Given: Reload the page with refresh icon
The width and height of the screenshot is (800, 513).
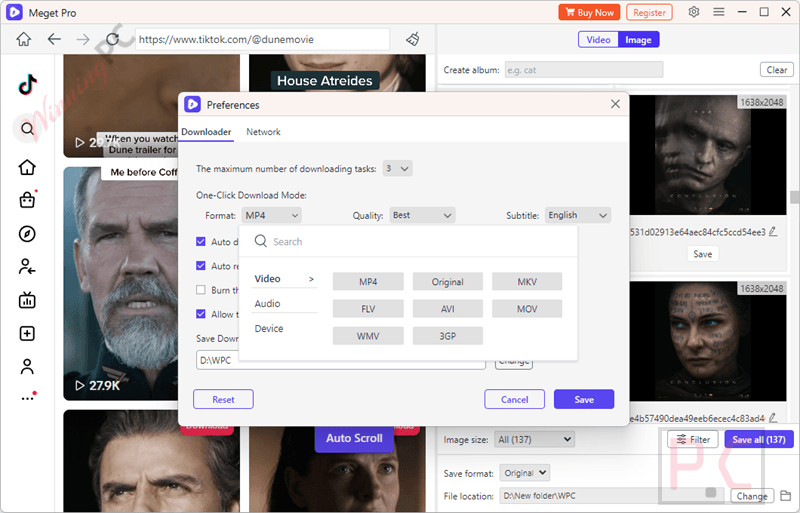Looking at the screenshot, I should pyautogui.click(x=112, y=39).
